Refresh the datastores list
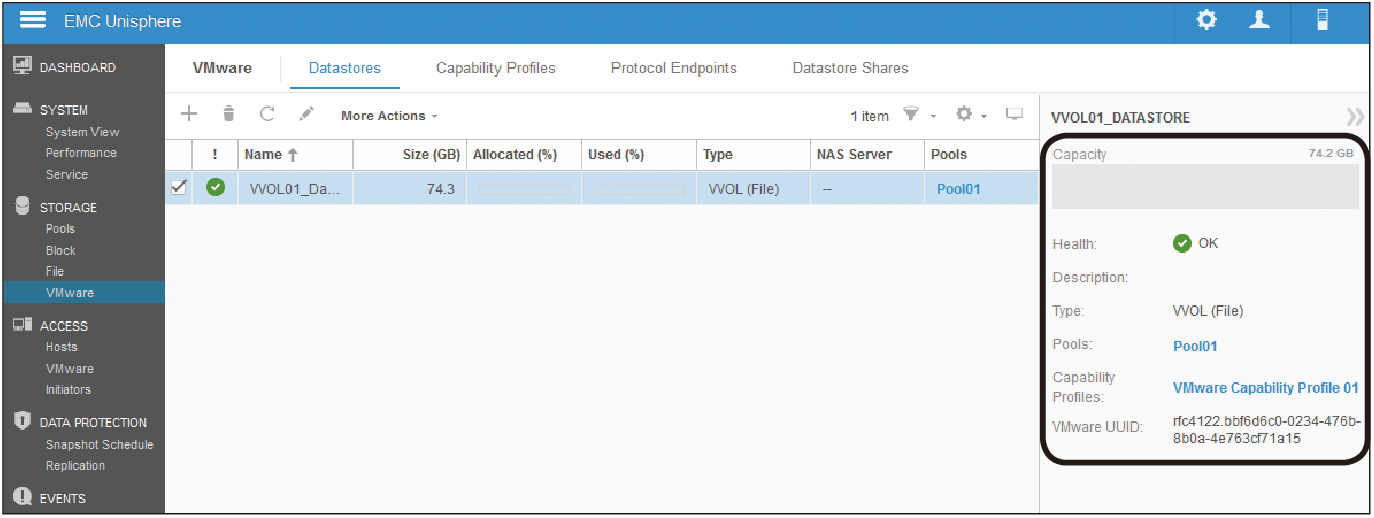 tap(267, 114)
